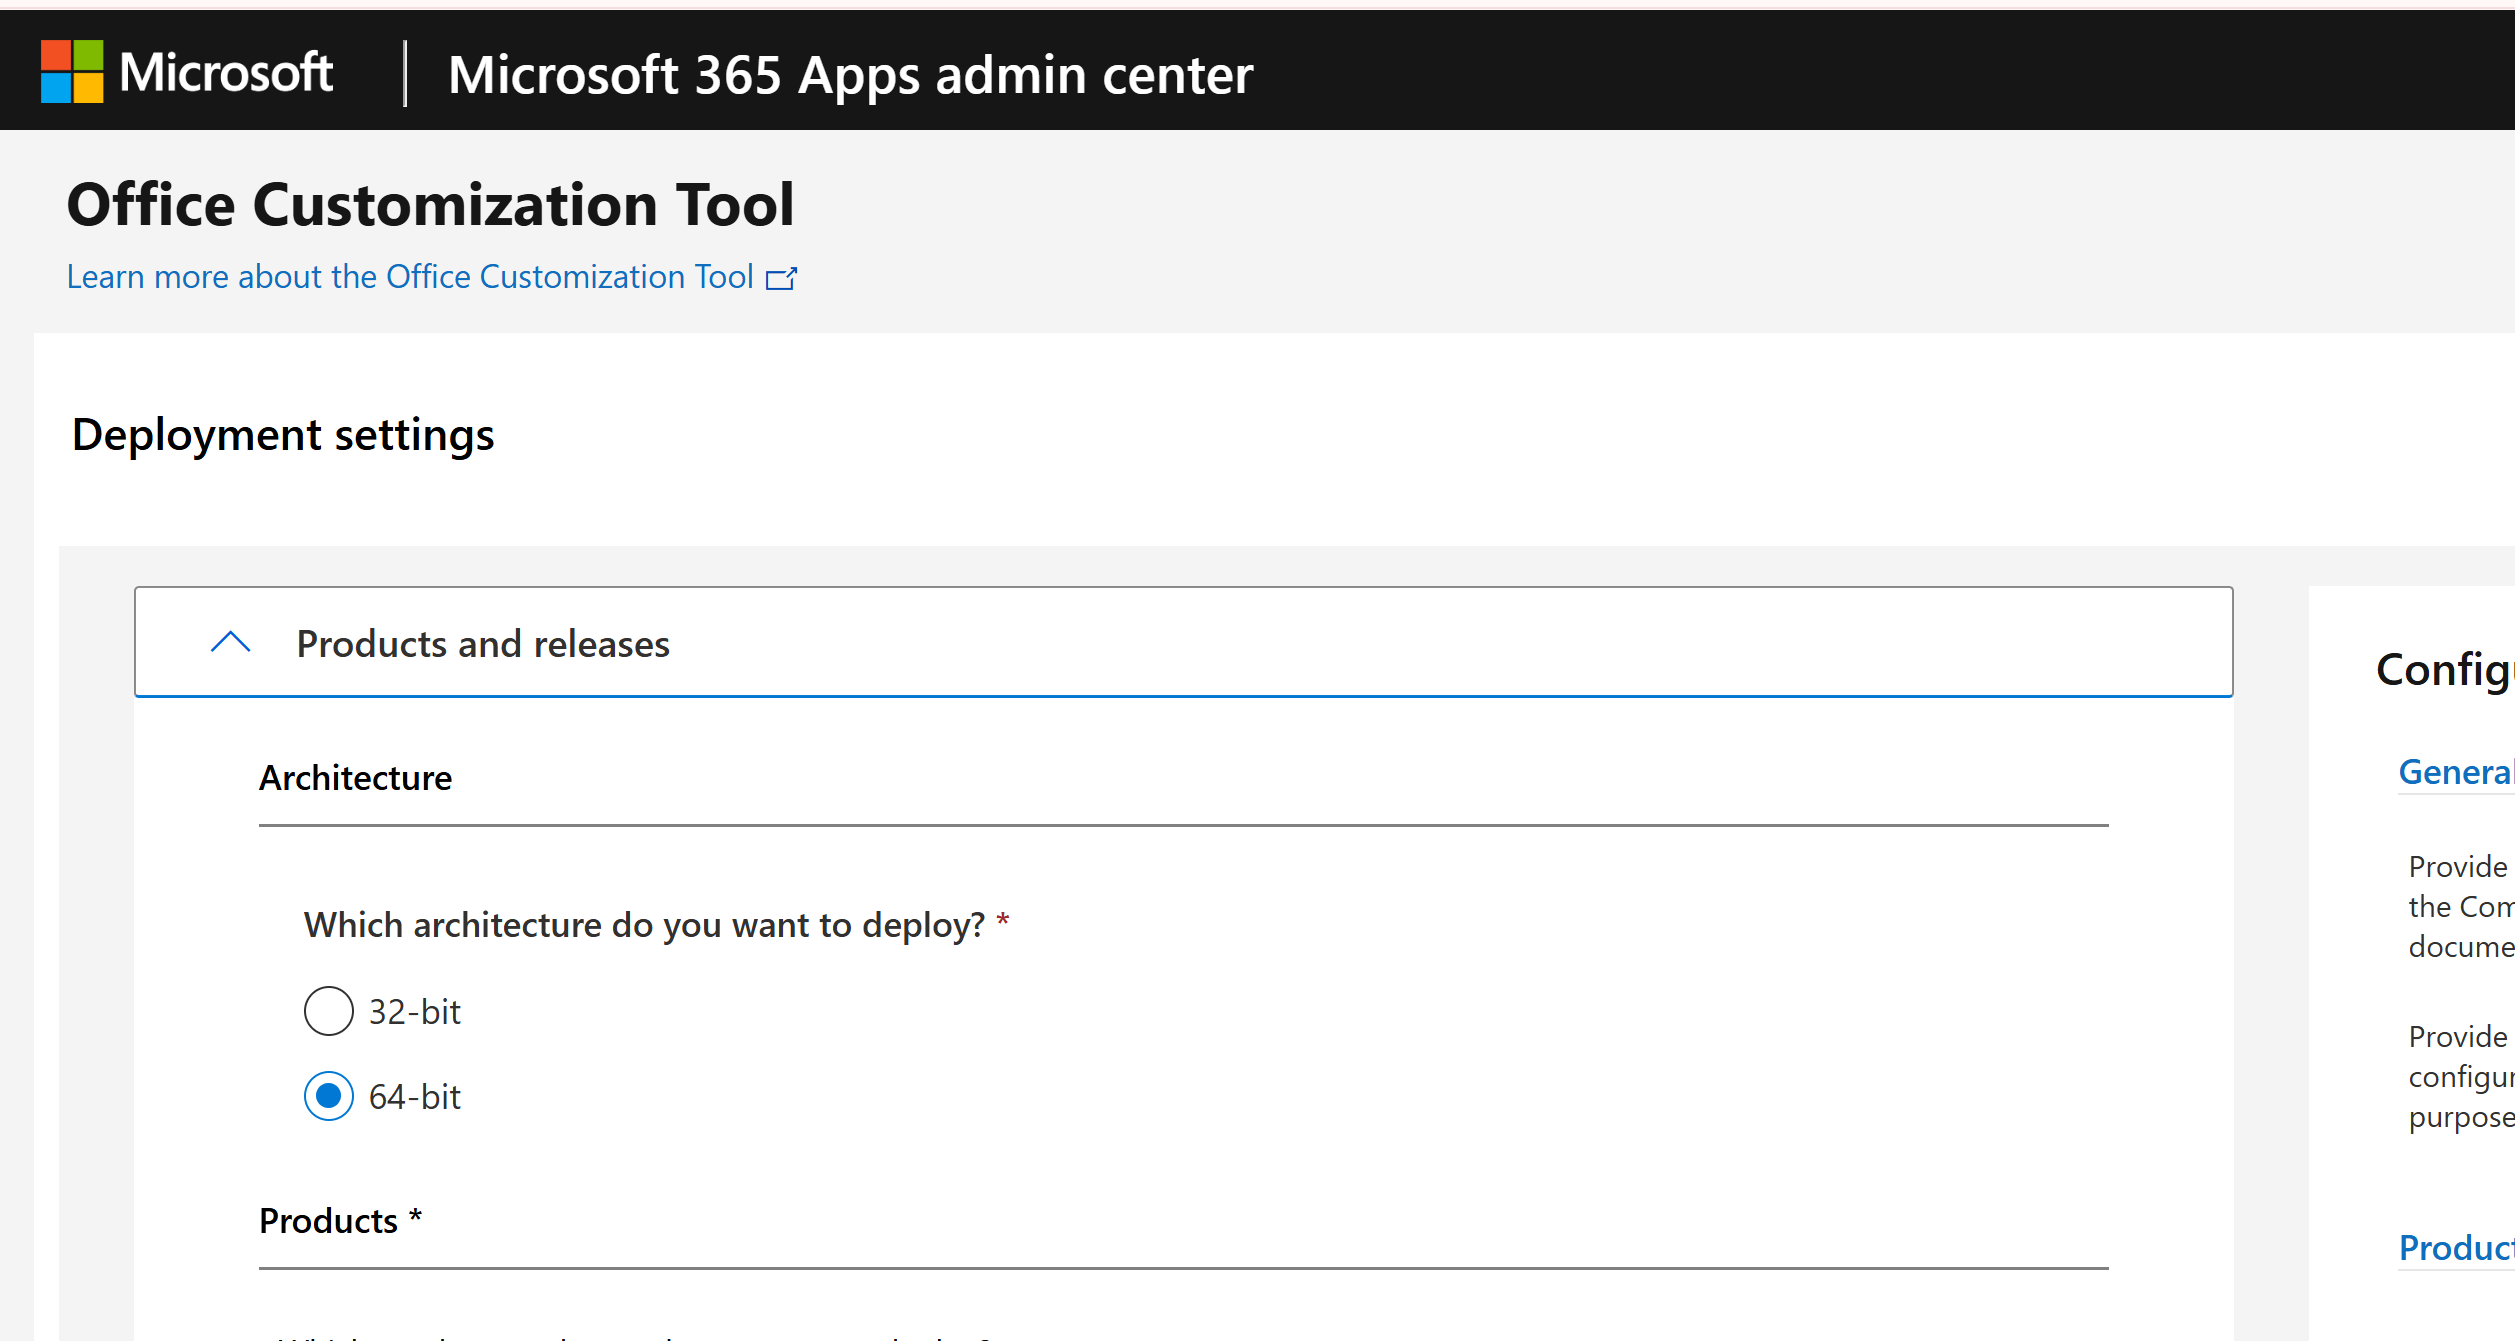The image size is (2515, 1341).
Task: Open the General link in right panel
Action: [x=2455, y=772]
